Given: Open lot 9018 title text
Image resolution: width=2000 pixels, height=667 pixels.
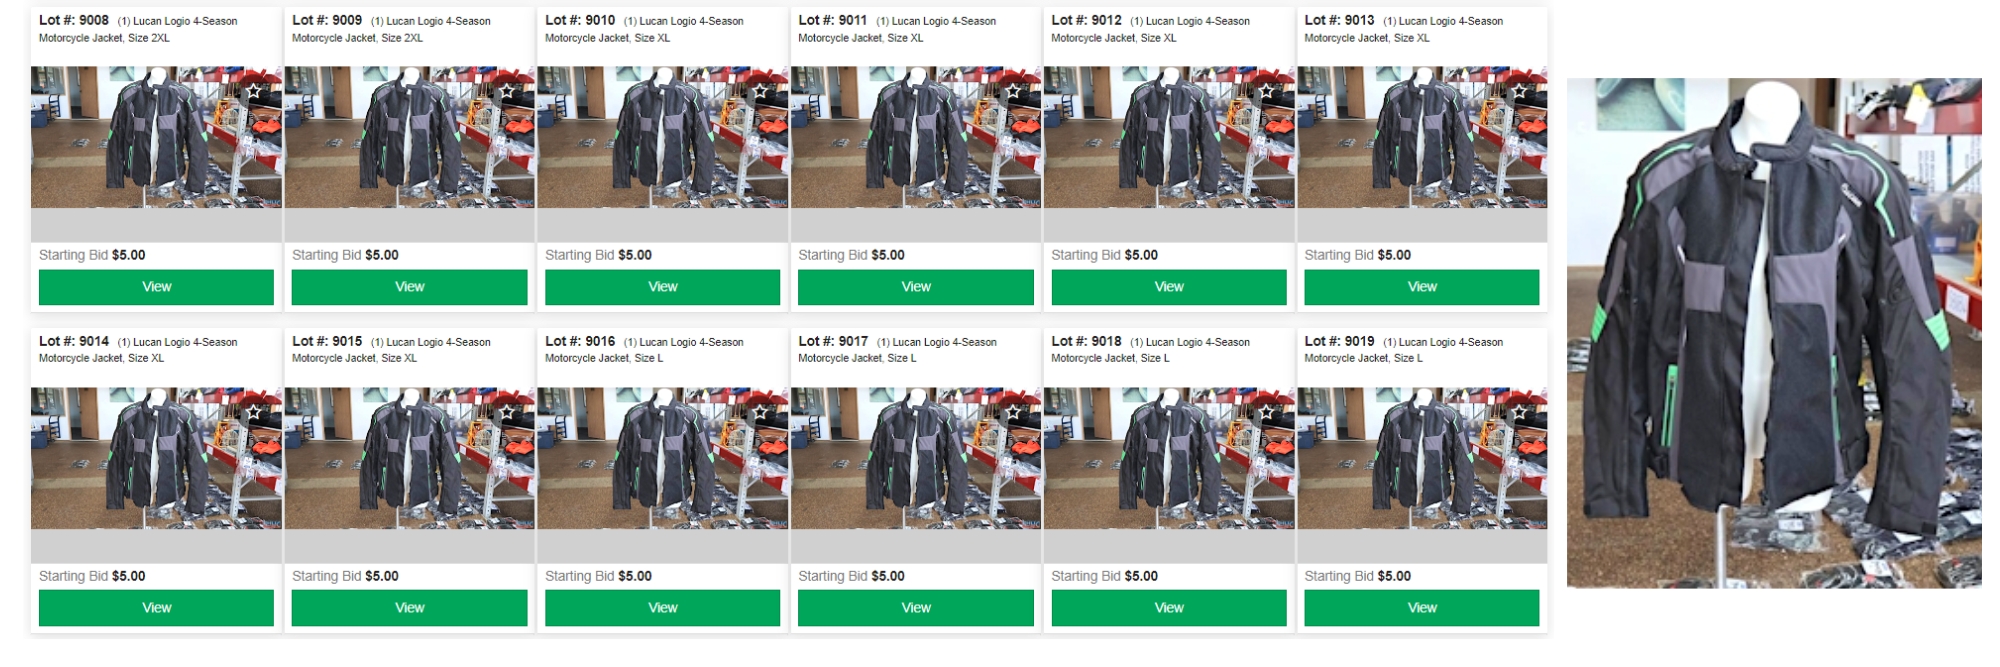Looking at the screenshot, I should [1150, 349].
